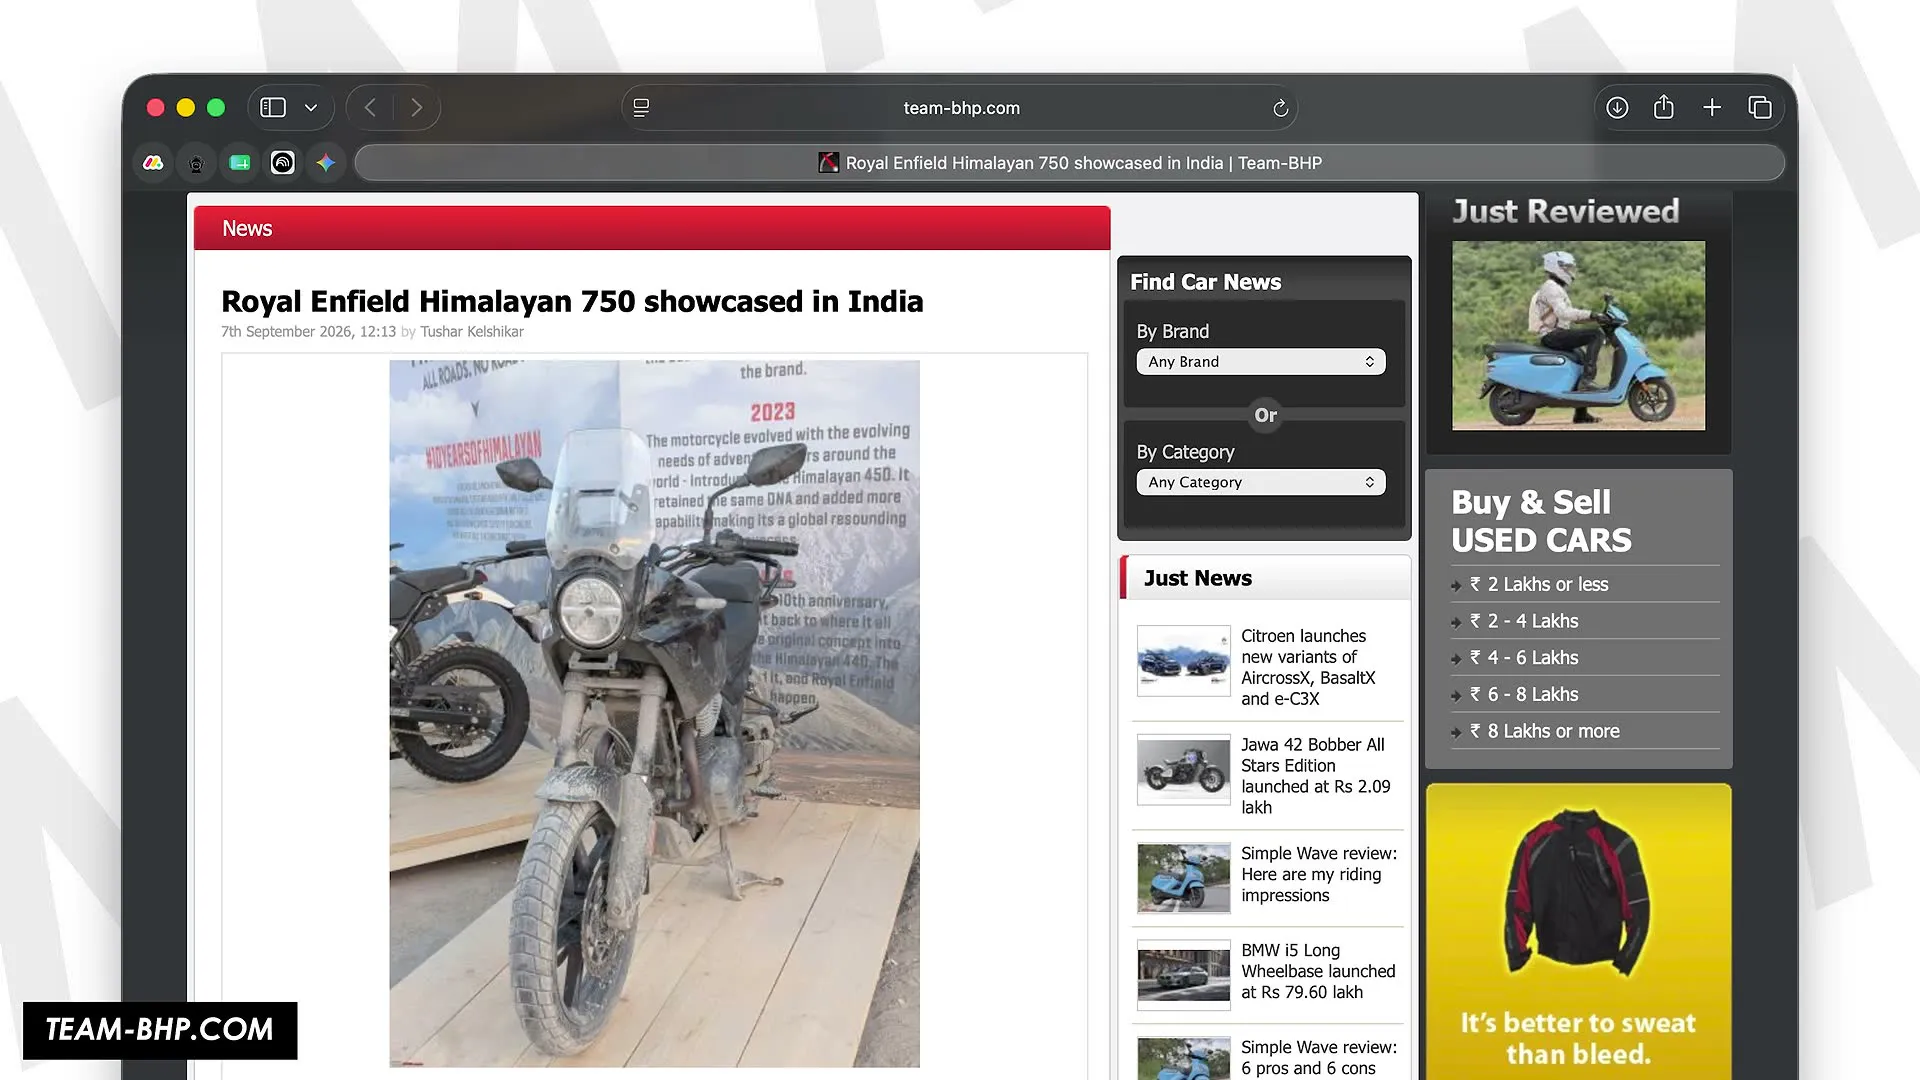This screenshot has width=1920, height=1080.
Task: Select ₹ 6 - 8 Lakhs used cars
Action: coord(1523,695)
